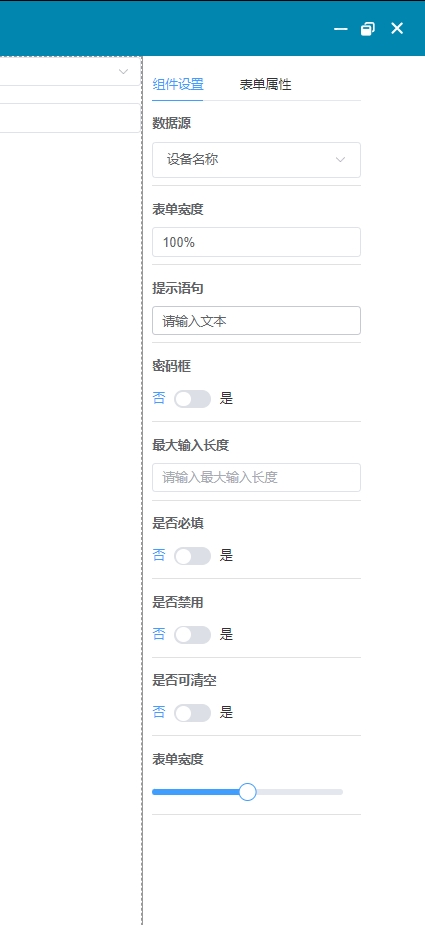425x925 pixels.
Task: Click the empty input in the left canvas
Action: click(70, 118)
